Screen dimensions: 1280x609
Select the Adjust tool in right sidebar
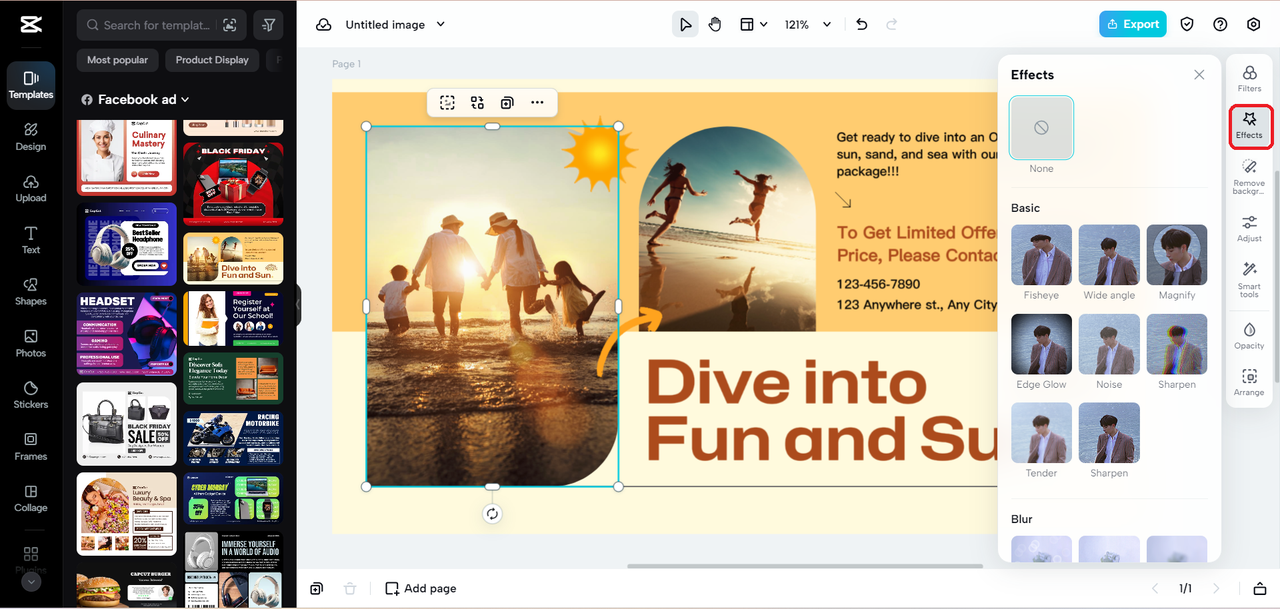[x=1249, y=228]
